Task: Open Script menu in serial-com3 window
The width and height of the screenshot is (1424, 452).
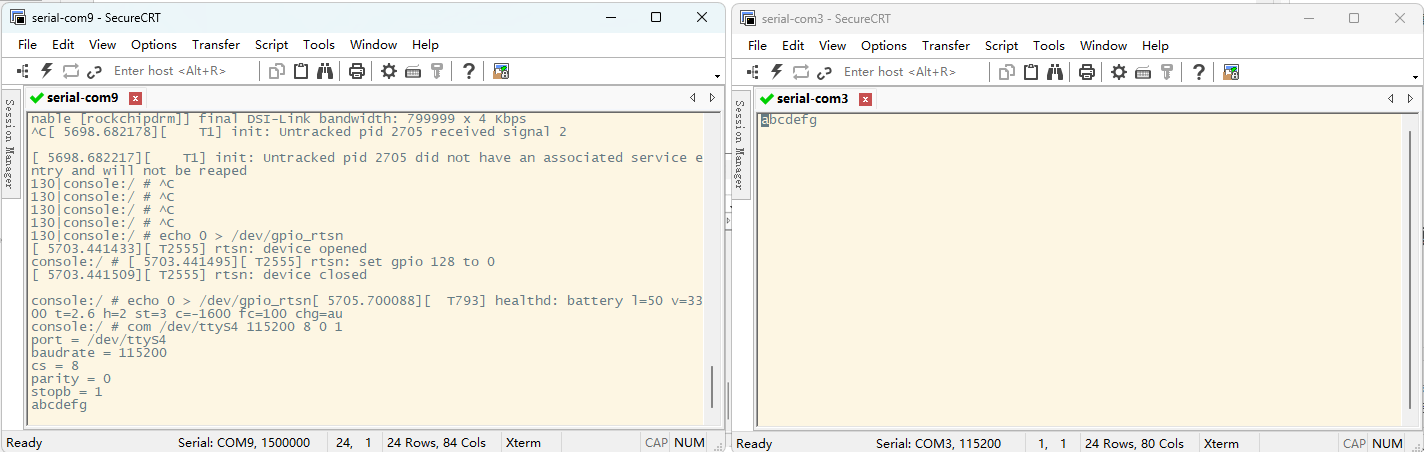Action: (x=1001, y=45)
